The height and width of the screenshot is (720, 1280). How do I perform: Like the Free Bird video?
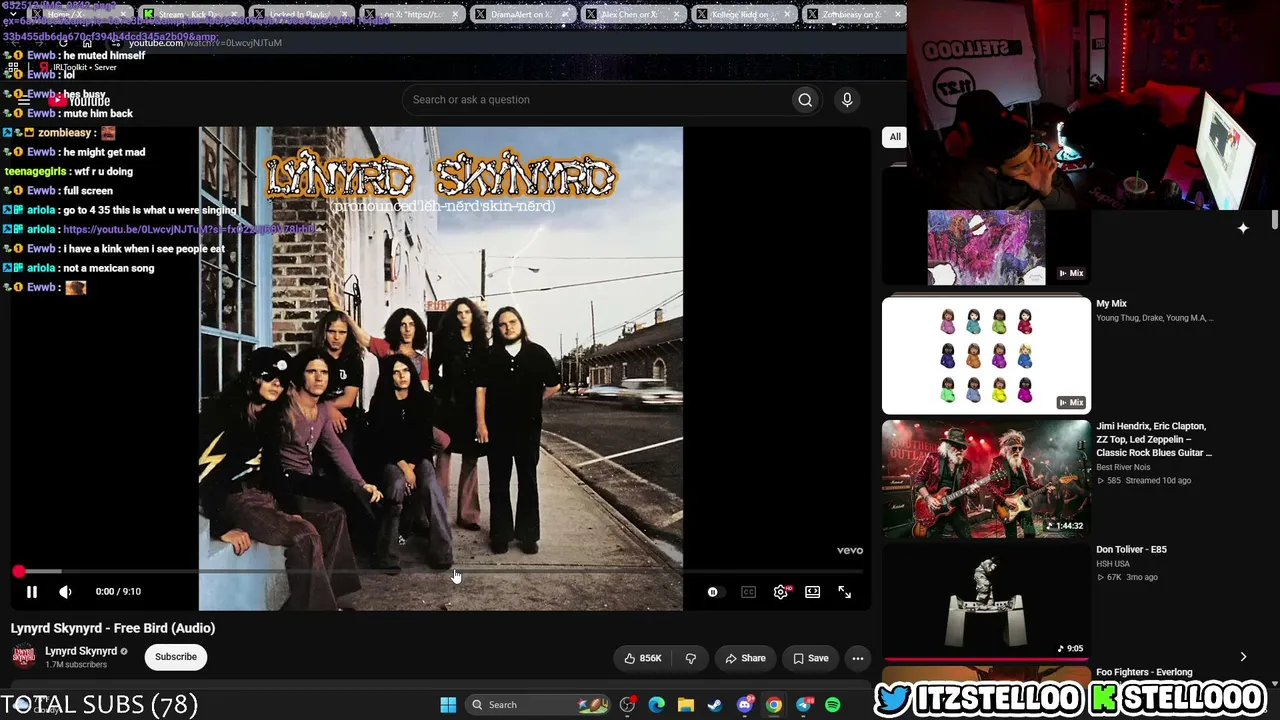643,658
